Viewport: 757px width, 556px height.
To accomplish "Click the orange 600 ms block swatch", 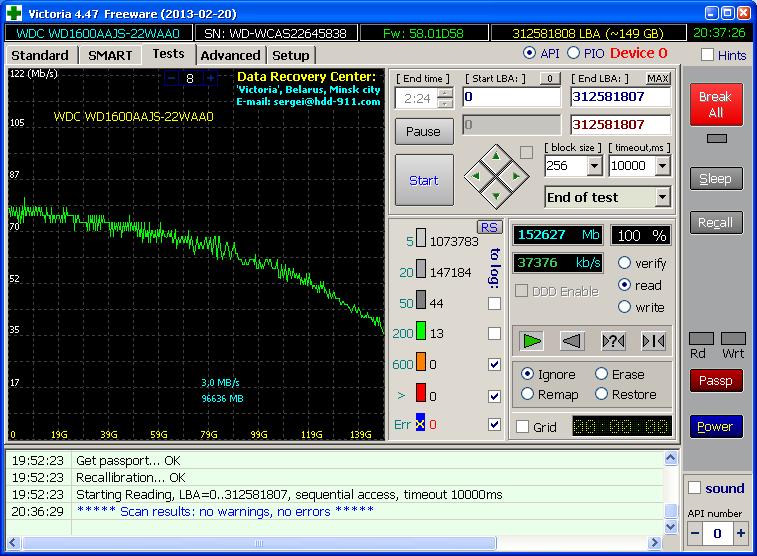I will pos(421,361).
